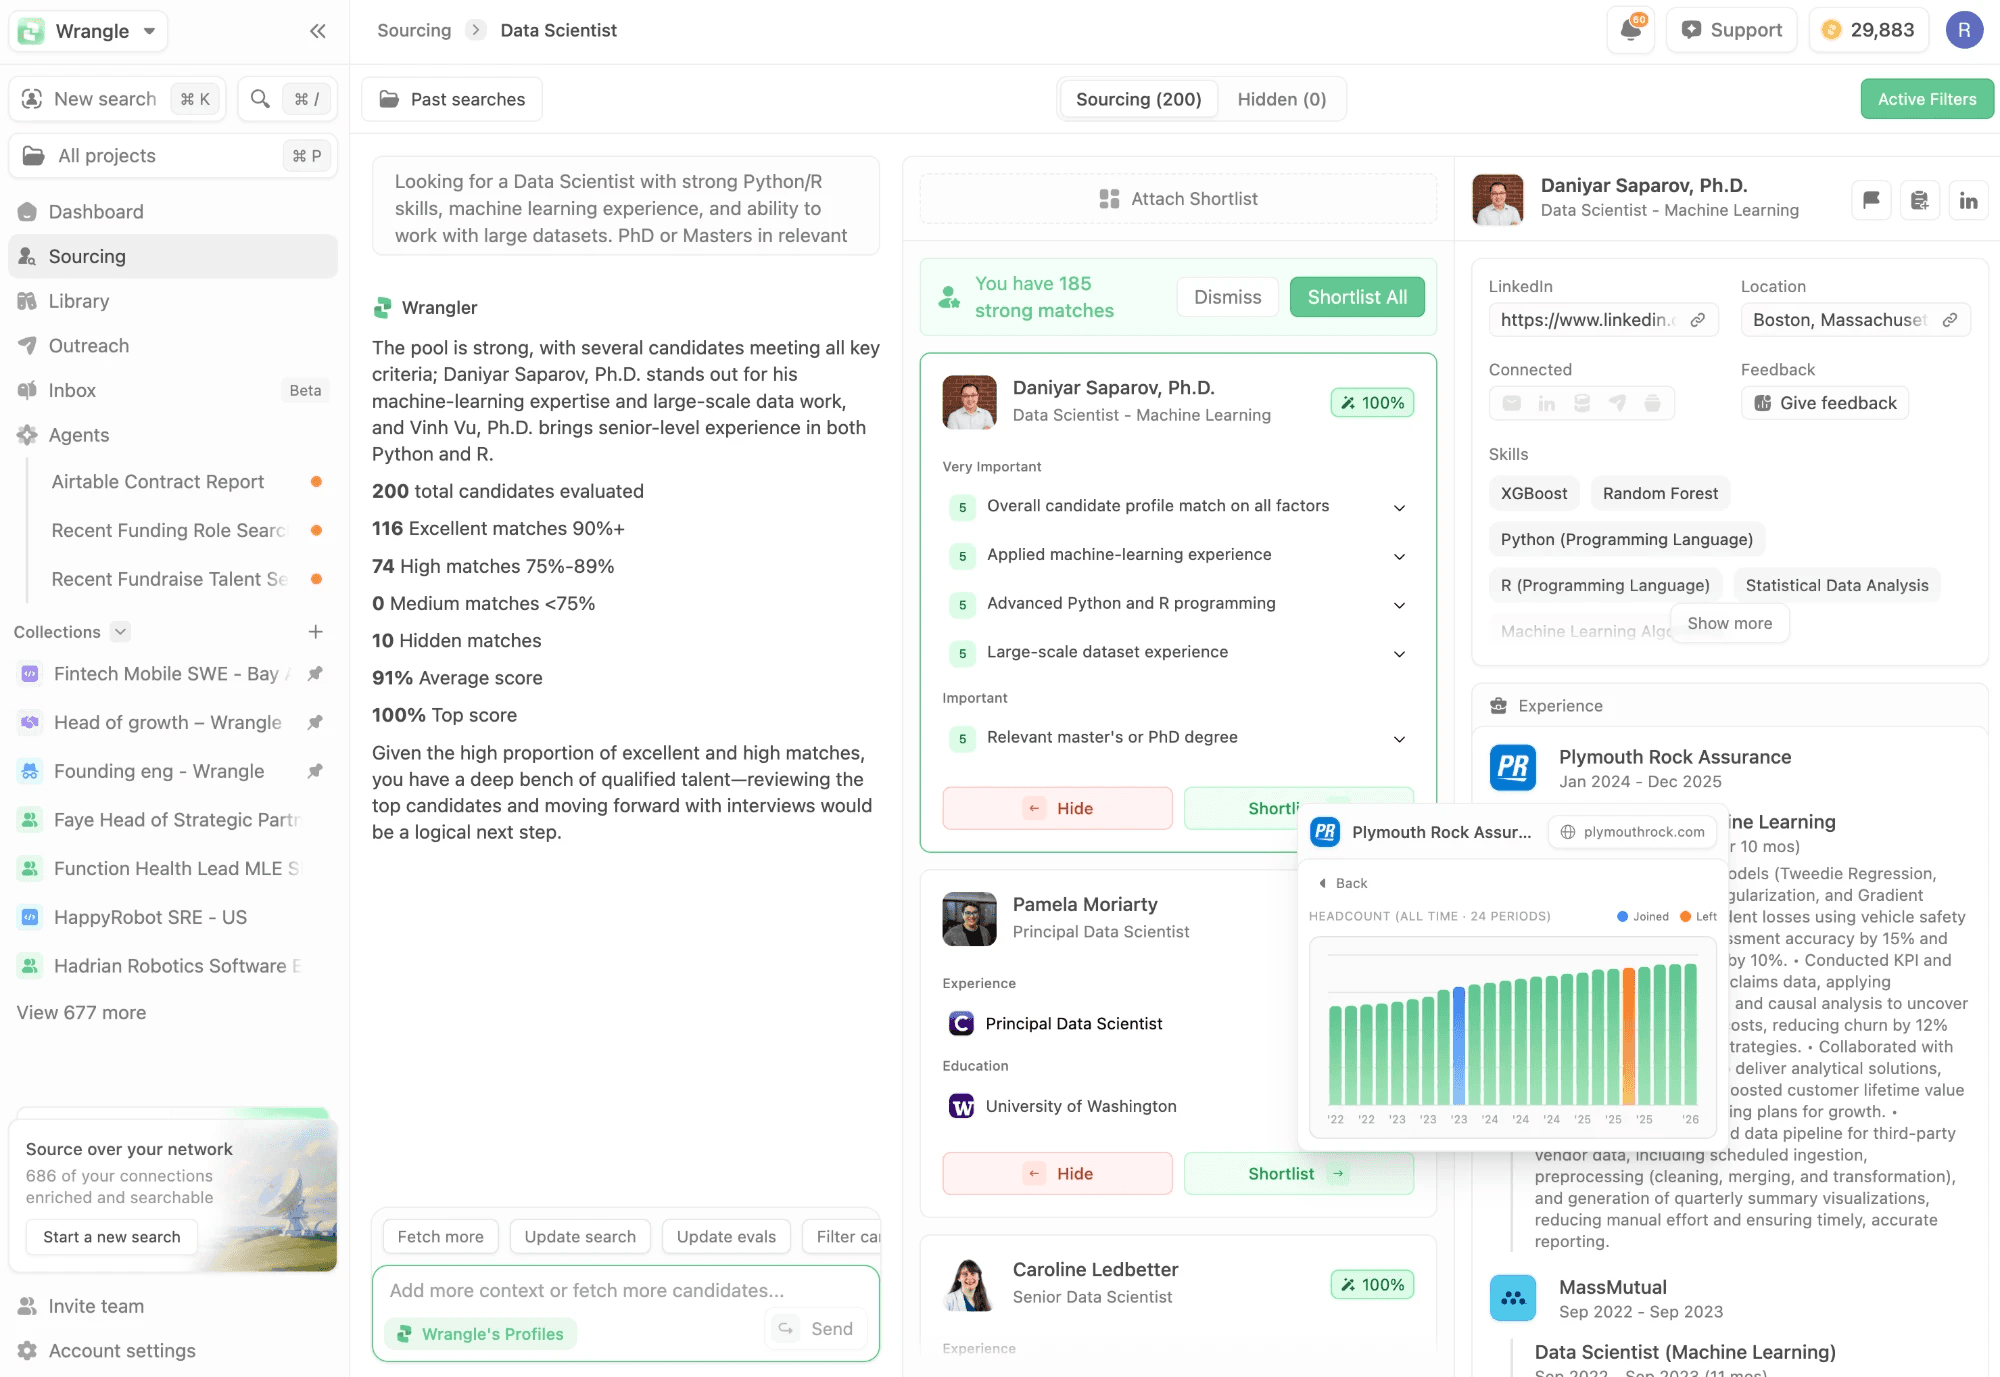The height and width of the screenshot is (1377, 2000).
Task: Open Caroline Ledbetter's profile photo
Action: [969, 1284]
